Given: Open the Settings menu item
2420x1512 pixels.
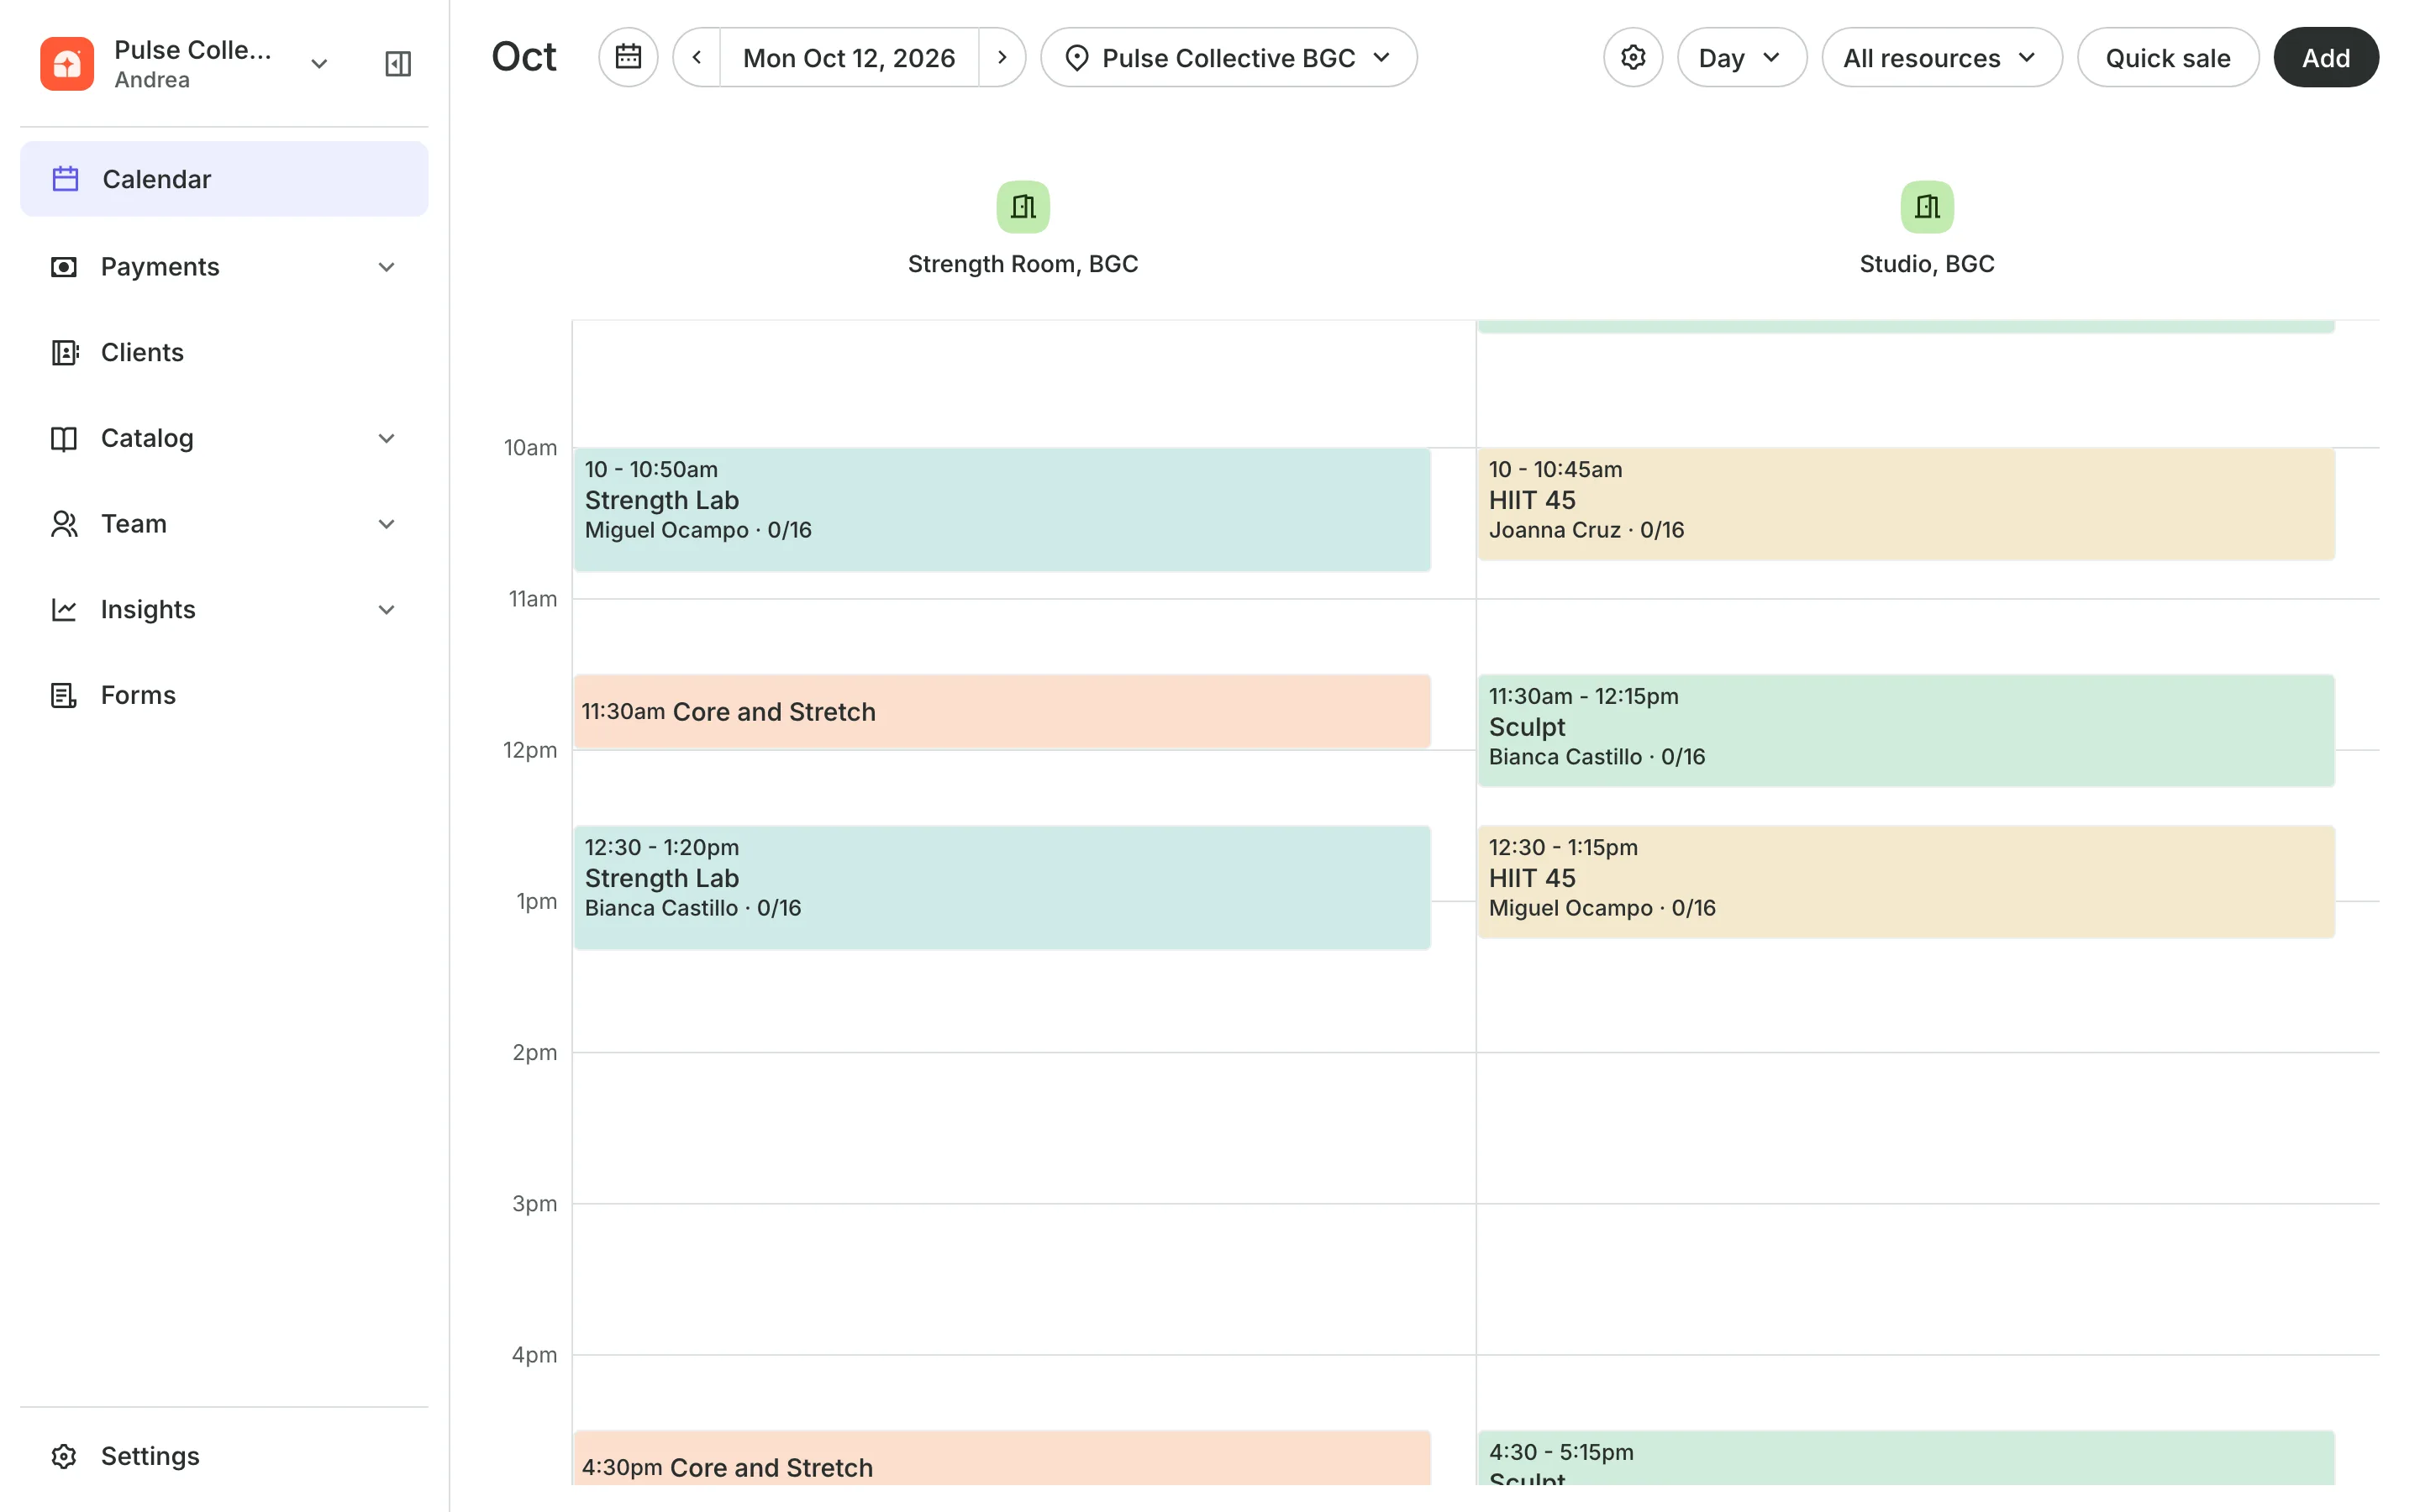Looking at the screenshot, I should tap(224, 1456).
